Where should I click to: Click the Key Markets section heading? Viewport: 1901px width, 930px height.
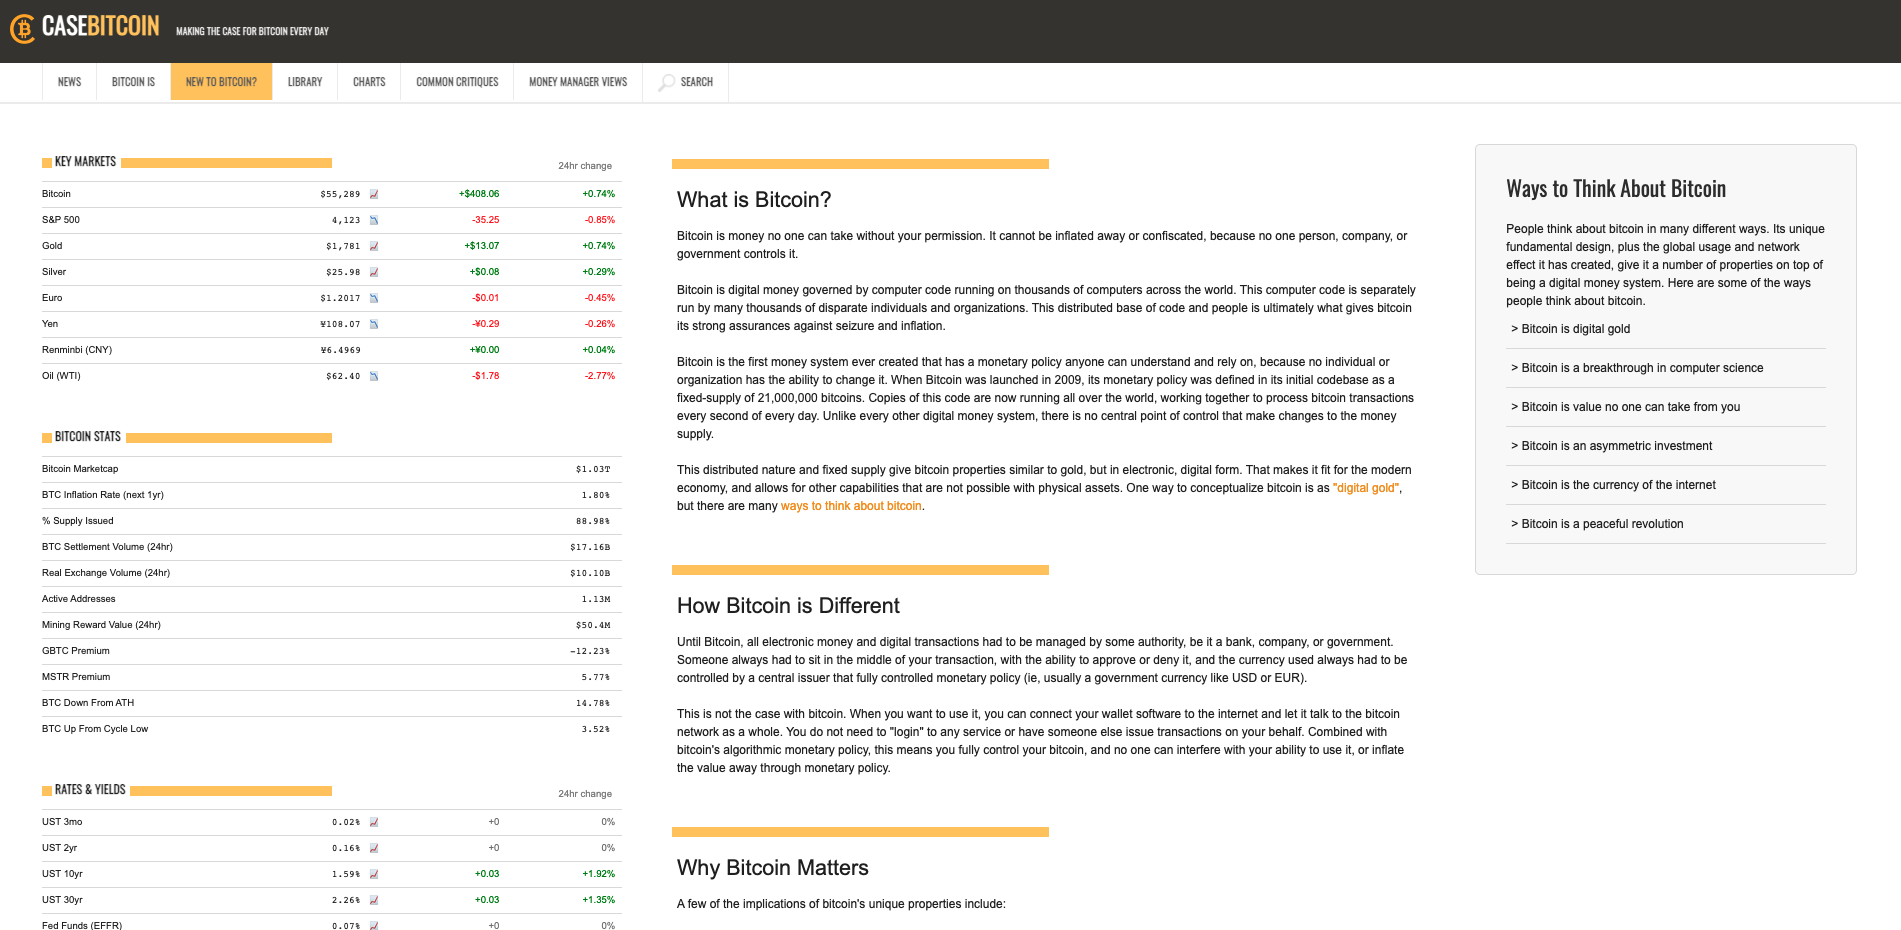[x=85, y=162]
